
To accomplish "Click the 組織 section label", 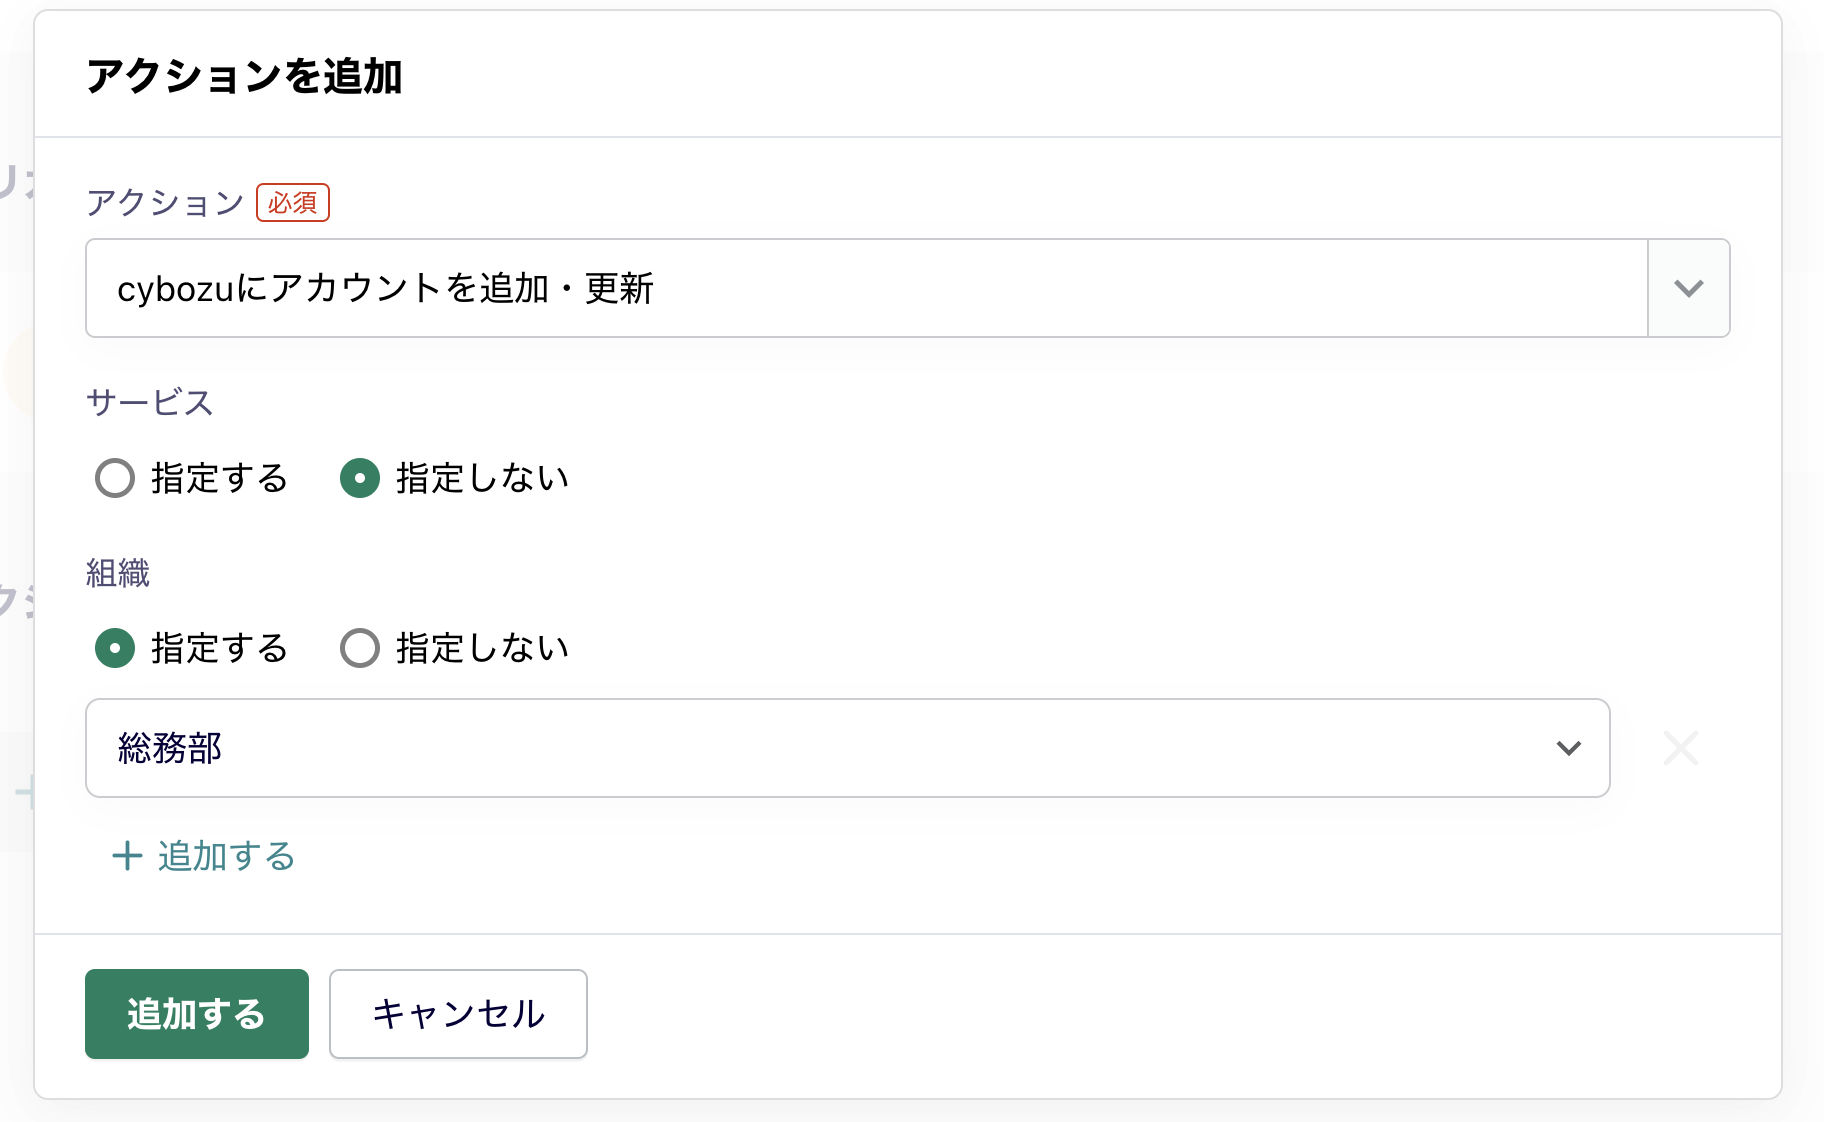I will point(118,573).
